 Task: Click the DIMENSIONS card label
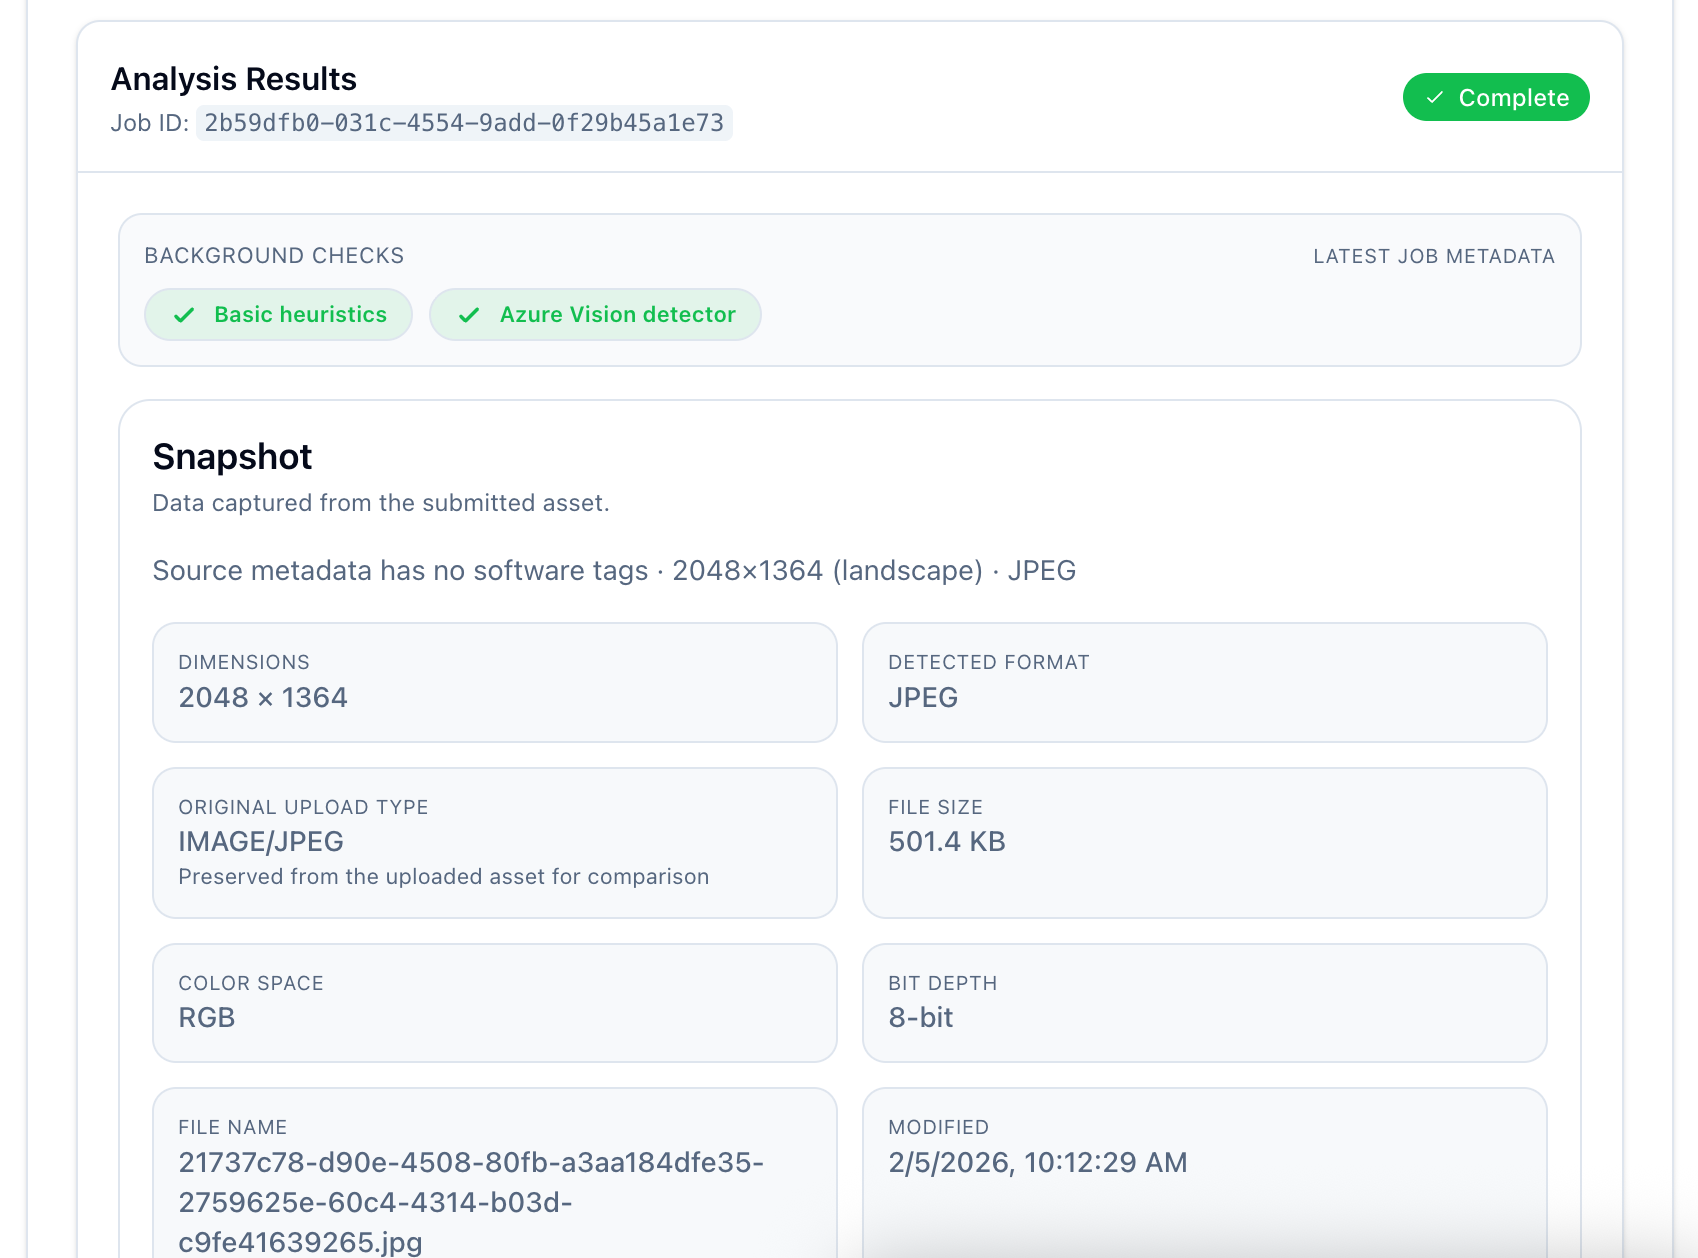244,662
